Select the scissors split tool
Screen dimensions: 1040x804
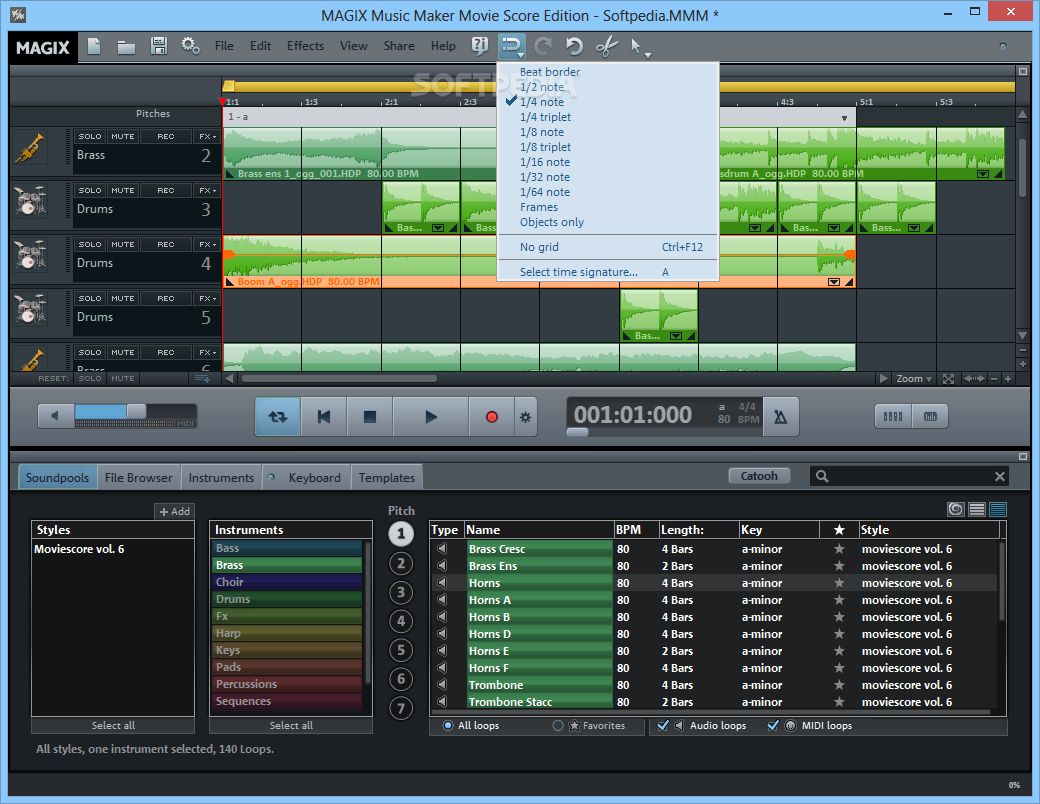[x=606, y=46]
